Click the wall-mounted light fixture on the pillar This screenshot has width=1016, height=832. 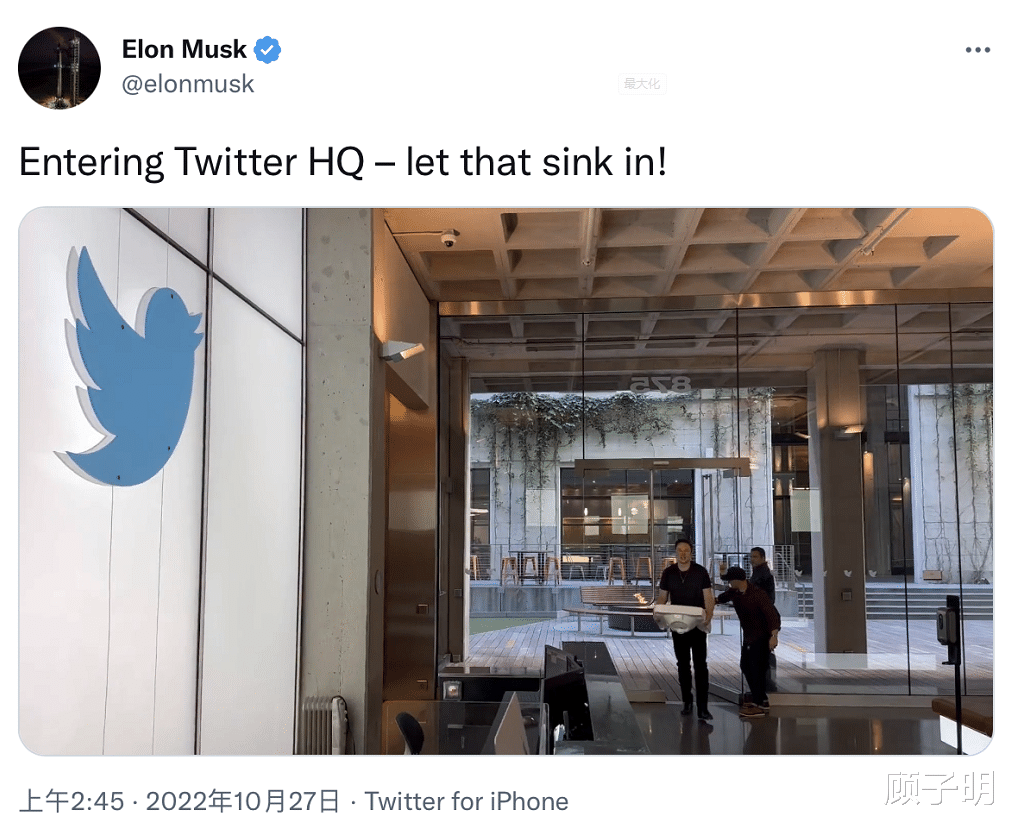(401, 350)
